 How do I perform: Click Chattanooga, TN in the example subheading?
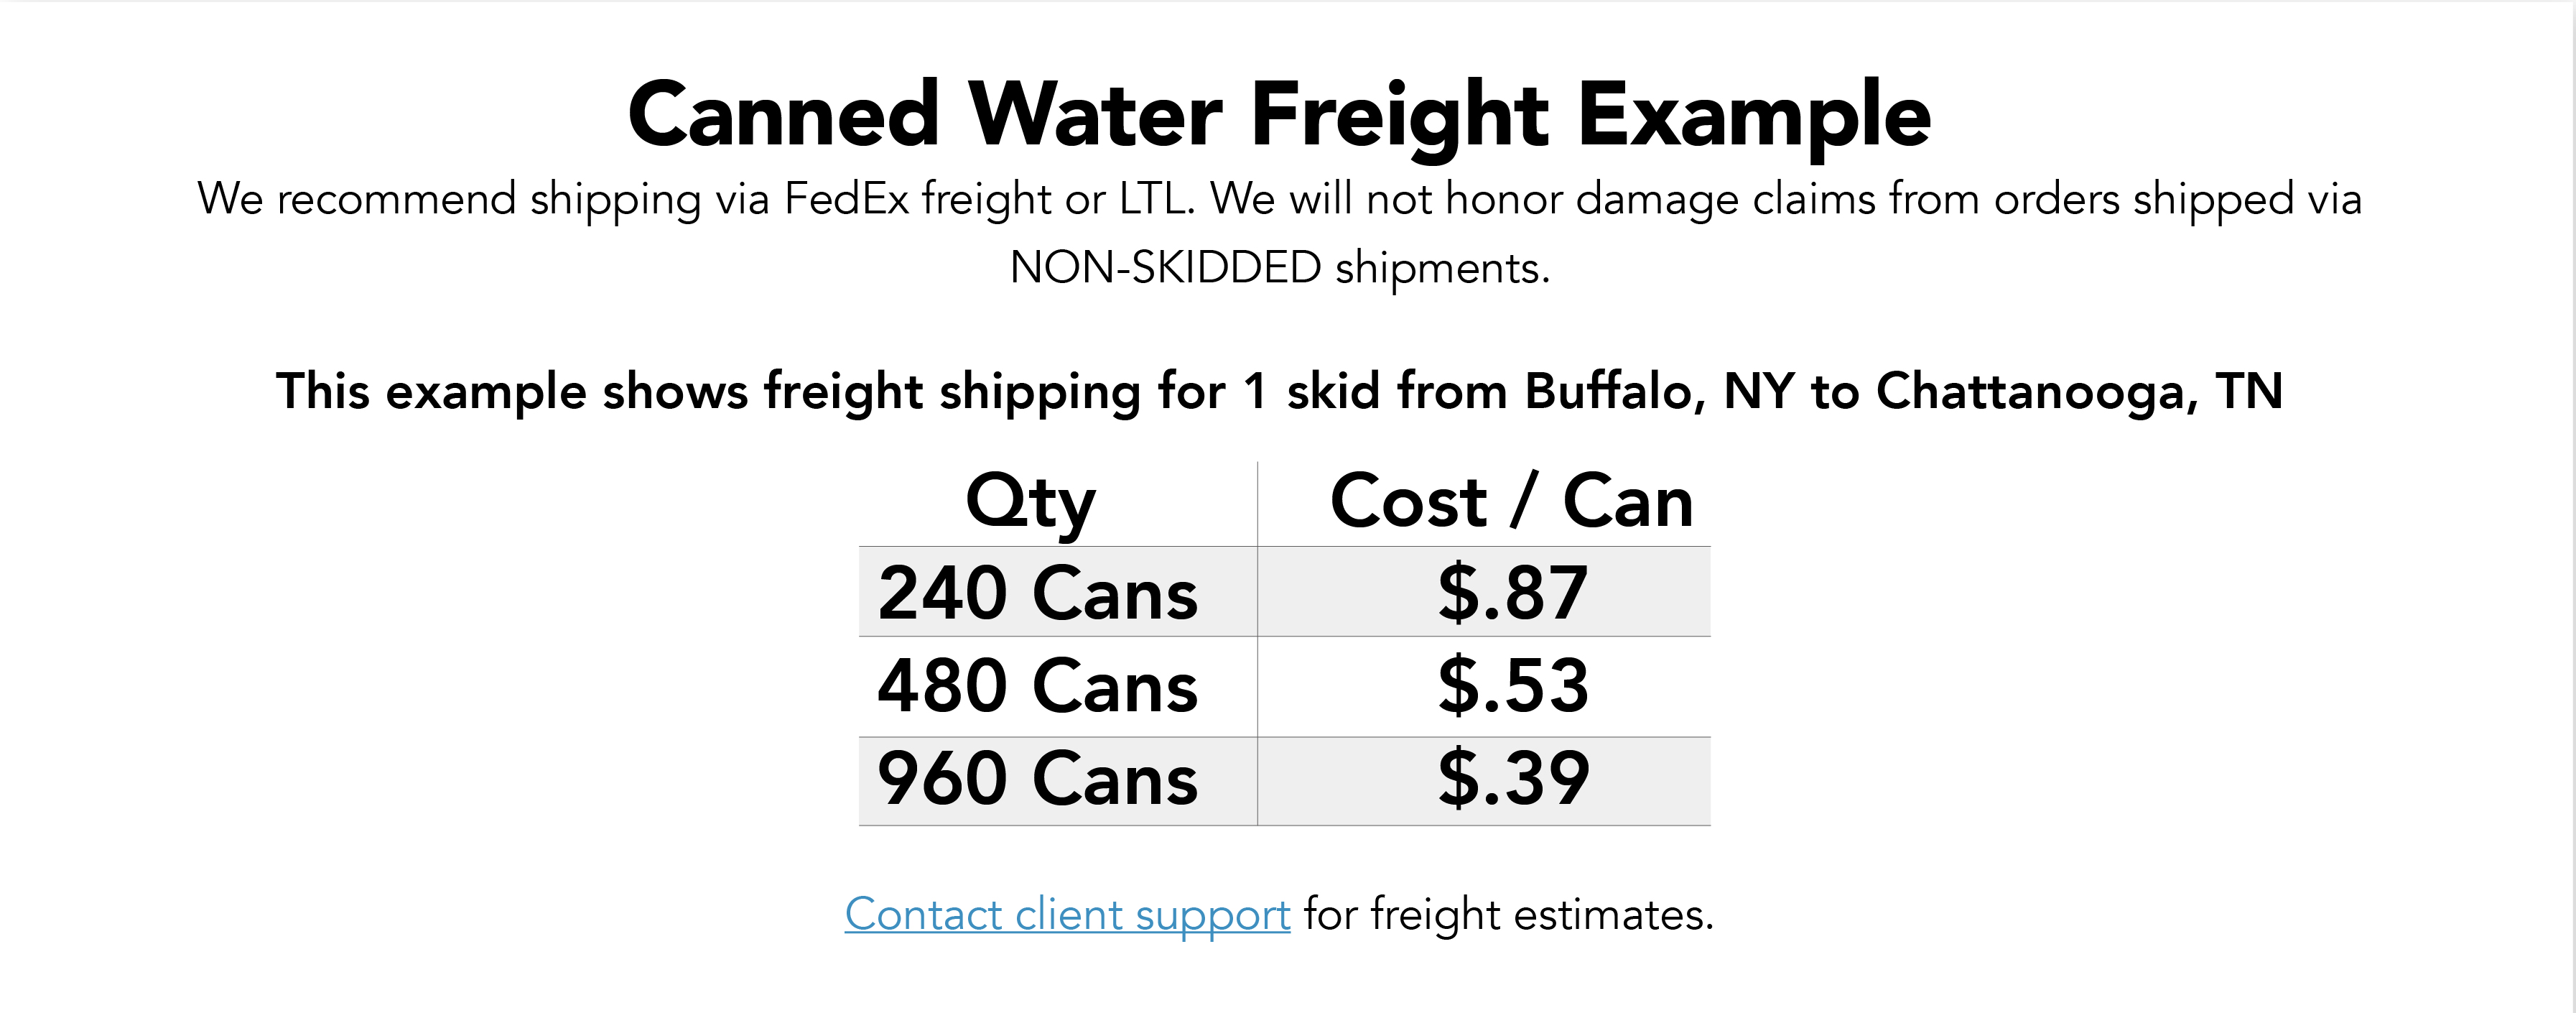coord(2079,391)
